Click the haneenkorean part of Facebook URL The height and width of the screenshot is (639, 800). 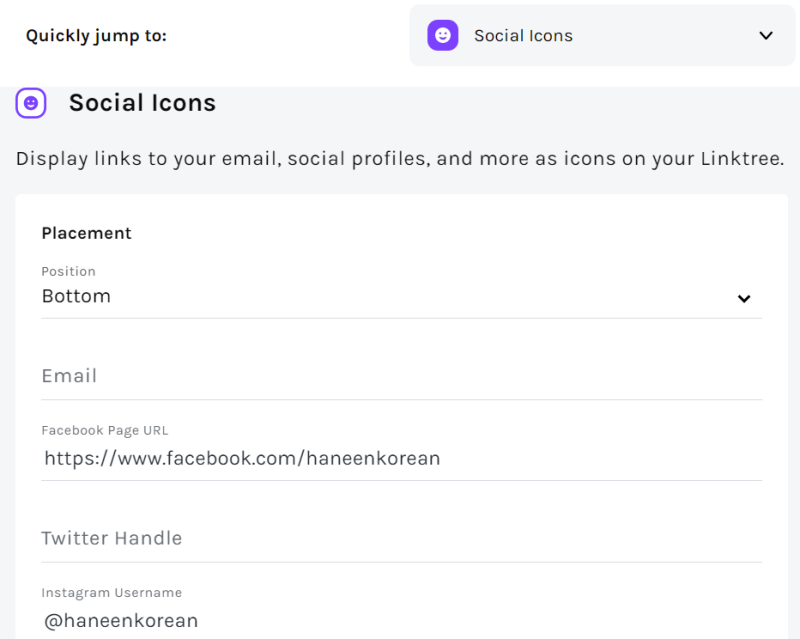click(x=373, y=458)
